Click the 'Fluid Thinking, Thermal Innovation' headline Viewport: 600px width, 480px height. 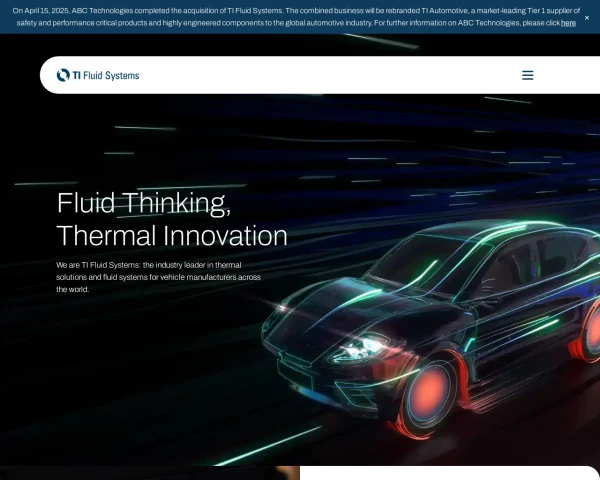click(172, 219)
